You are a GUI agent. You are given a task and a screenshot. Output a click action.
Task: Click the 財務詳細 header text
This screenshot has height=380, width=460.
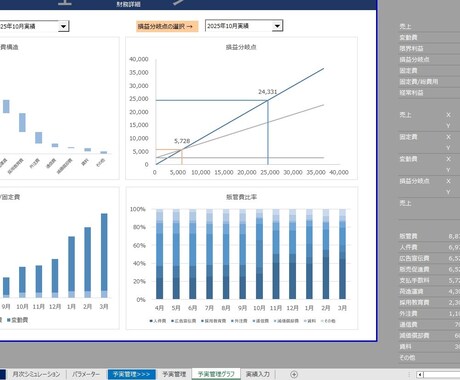coord(128,4)
